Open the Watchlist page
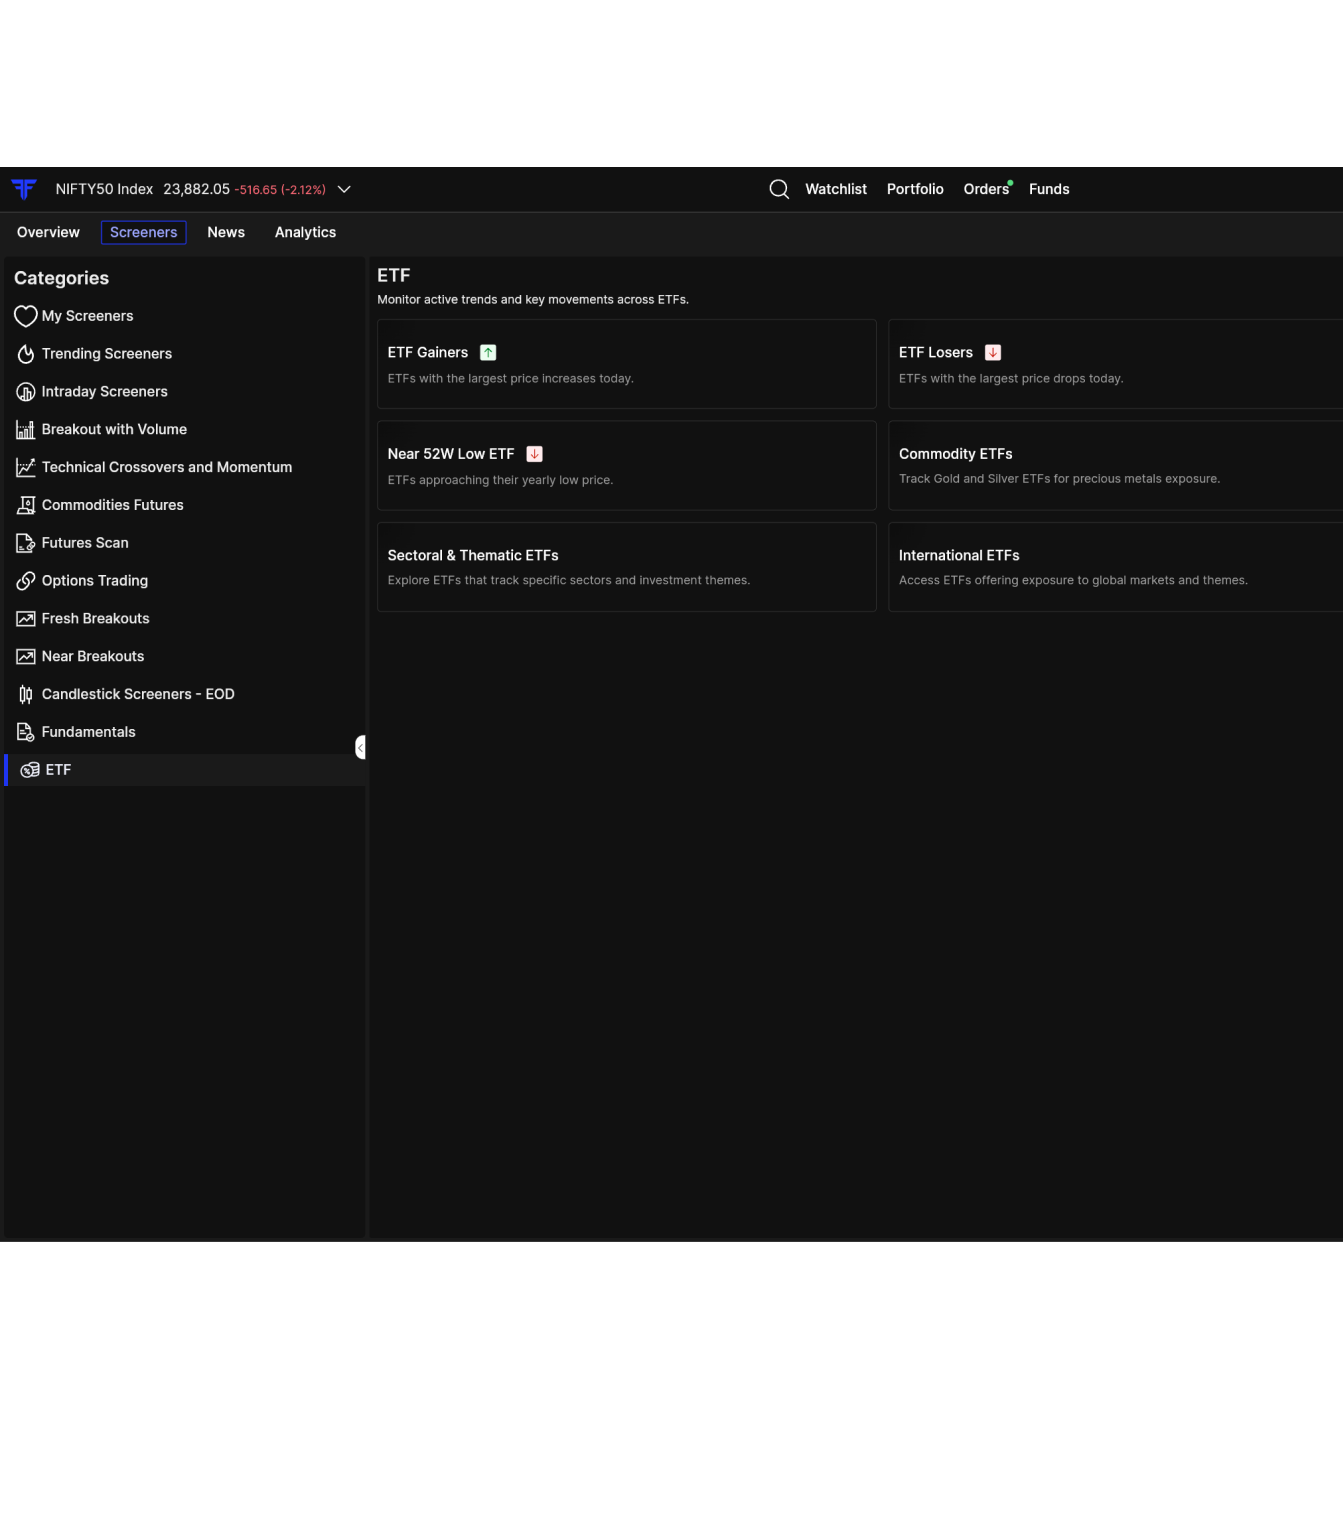 (x=836, y=189)
